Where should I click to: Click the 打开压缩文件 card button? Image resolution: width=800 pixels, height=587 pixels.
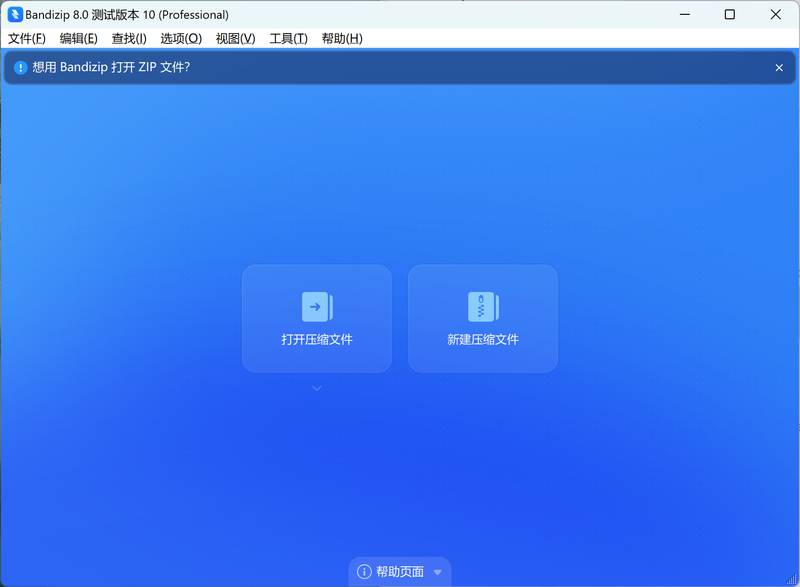coord(317,319)
